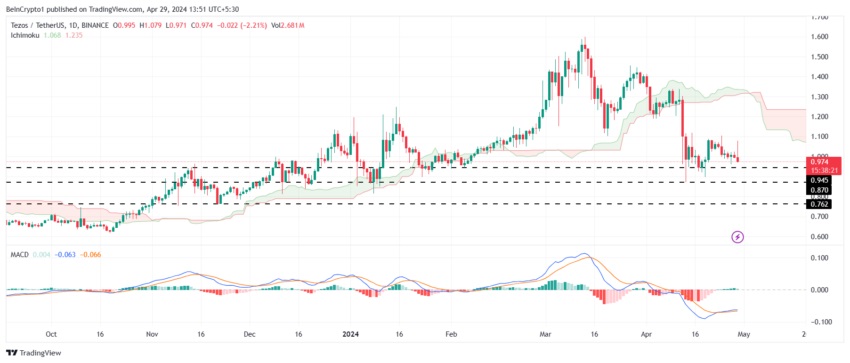Click the 0.600 price axis label
This screenshot has width=850, height=363.
[x=819, y=237]
